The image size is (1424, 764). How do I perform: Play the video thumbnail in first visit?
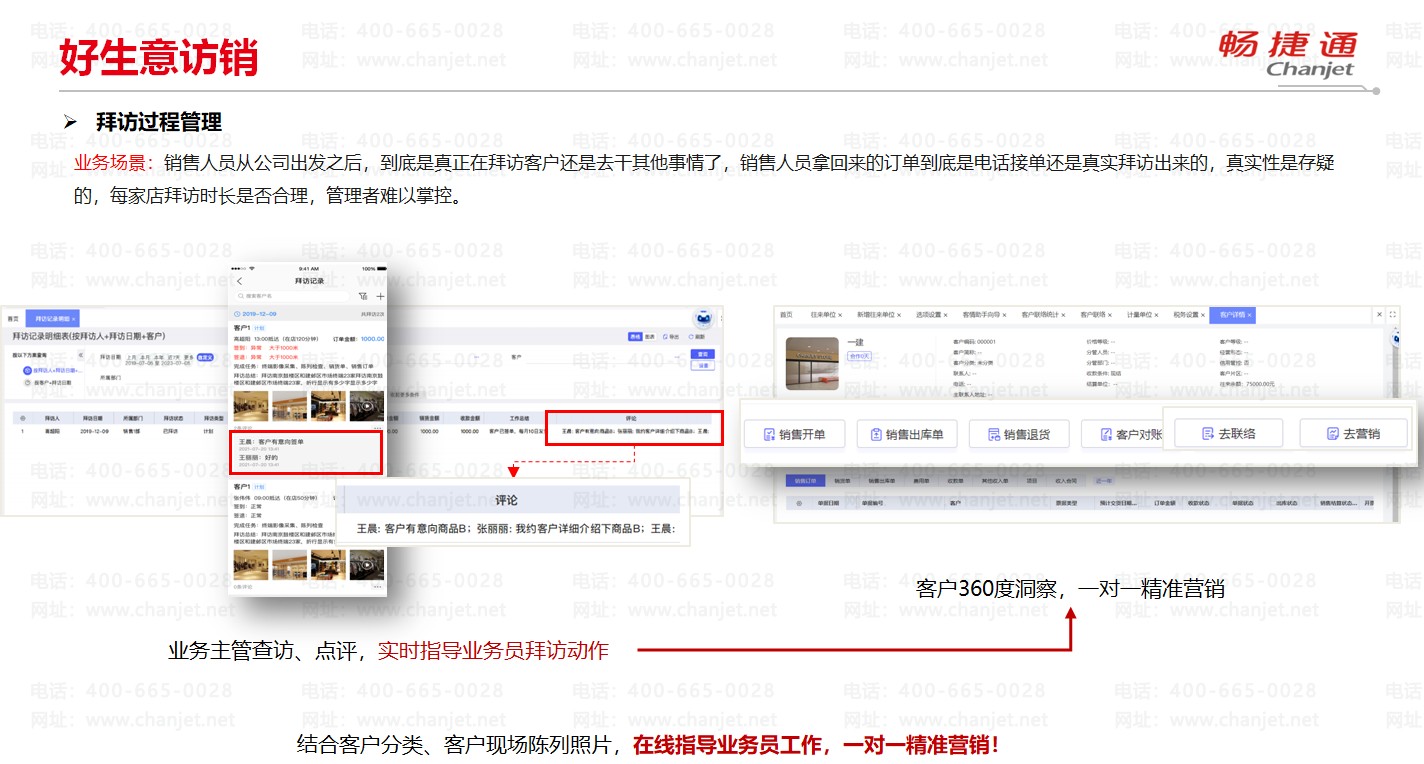(x=366, y=405)
